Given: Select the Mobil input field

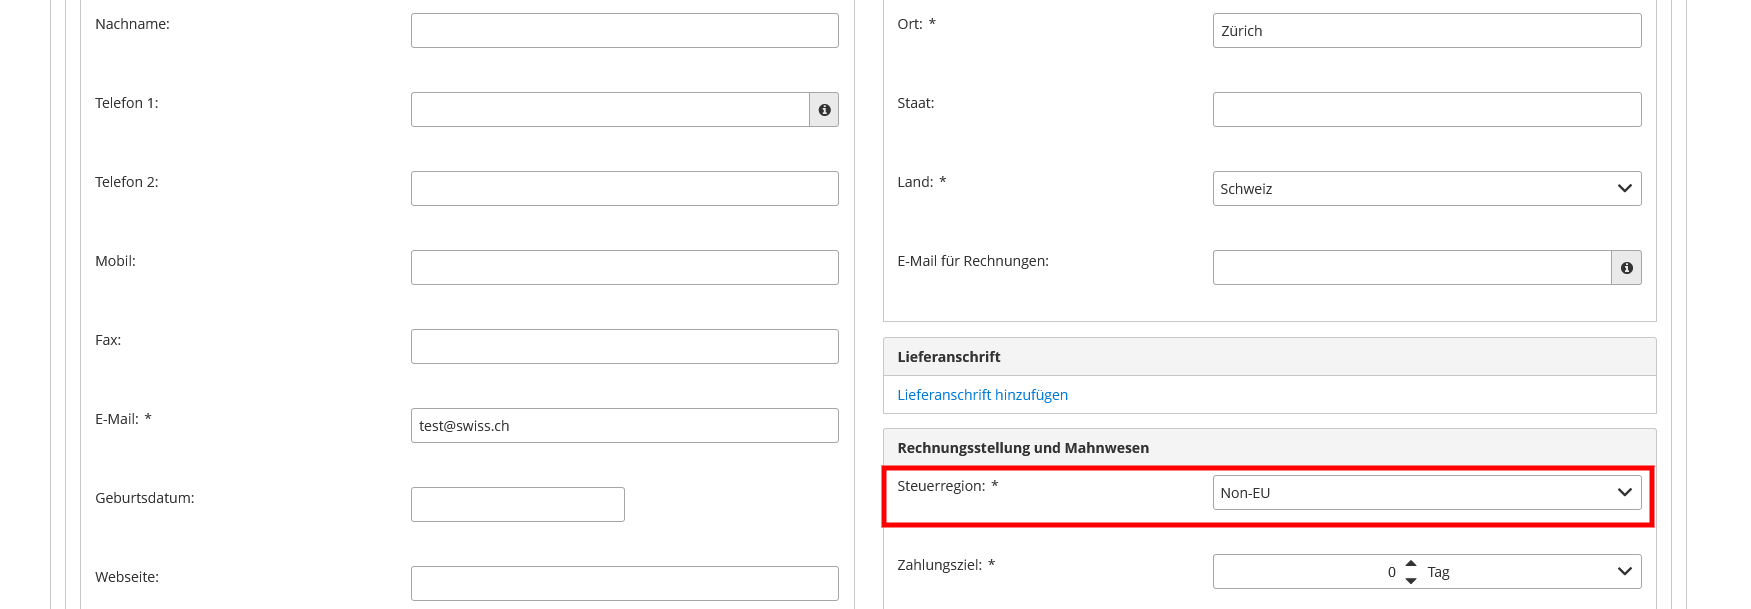Looking at the screenshot, I should tap(624, 268).
